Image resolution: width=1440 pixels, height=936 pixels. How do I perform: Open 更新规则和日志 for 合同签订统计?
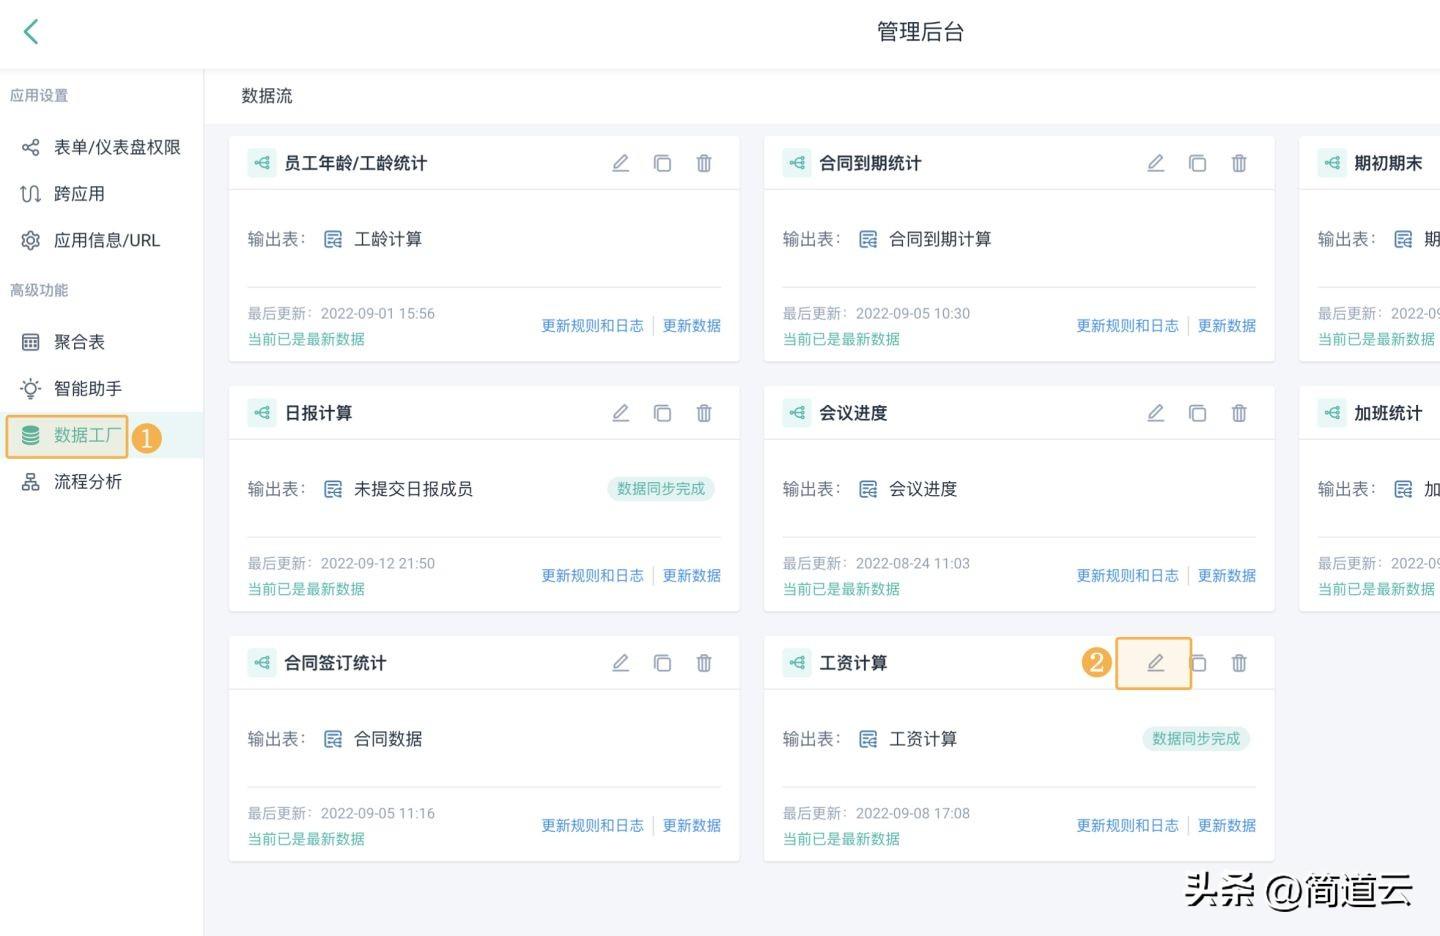coord(592,826)
